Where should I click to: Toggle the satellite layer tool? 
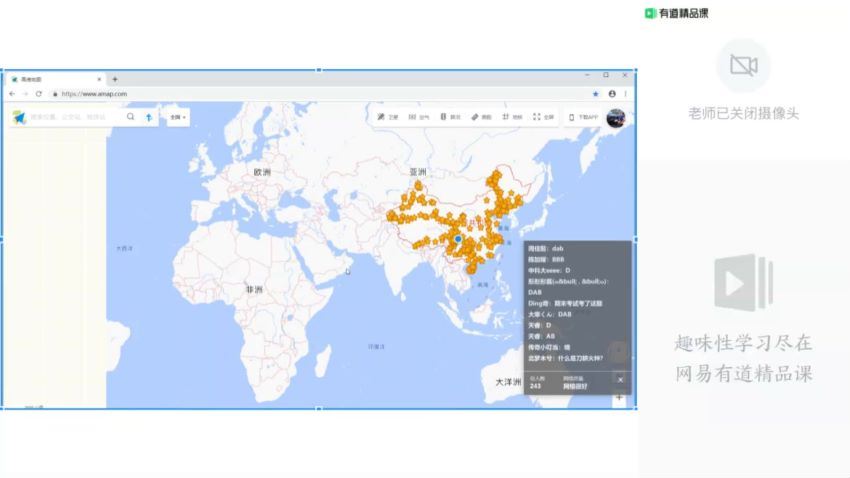pyautogui.click(x=388, y=117)
